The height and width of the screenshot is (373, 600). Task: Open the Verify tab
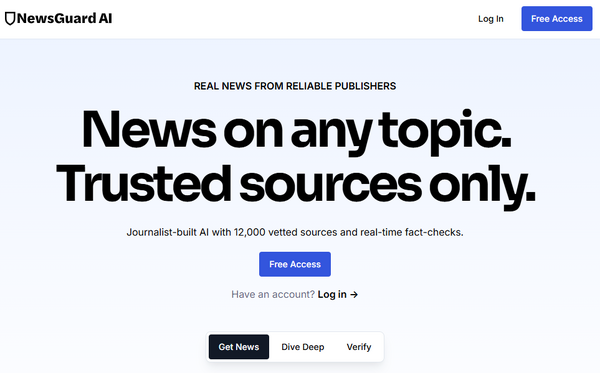pos(359,347)
